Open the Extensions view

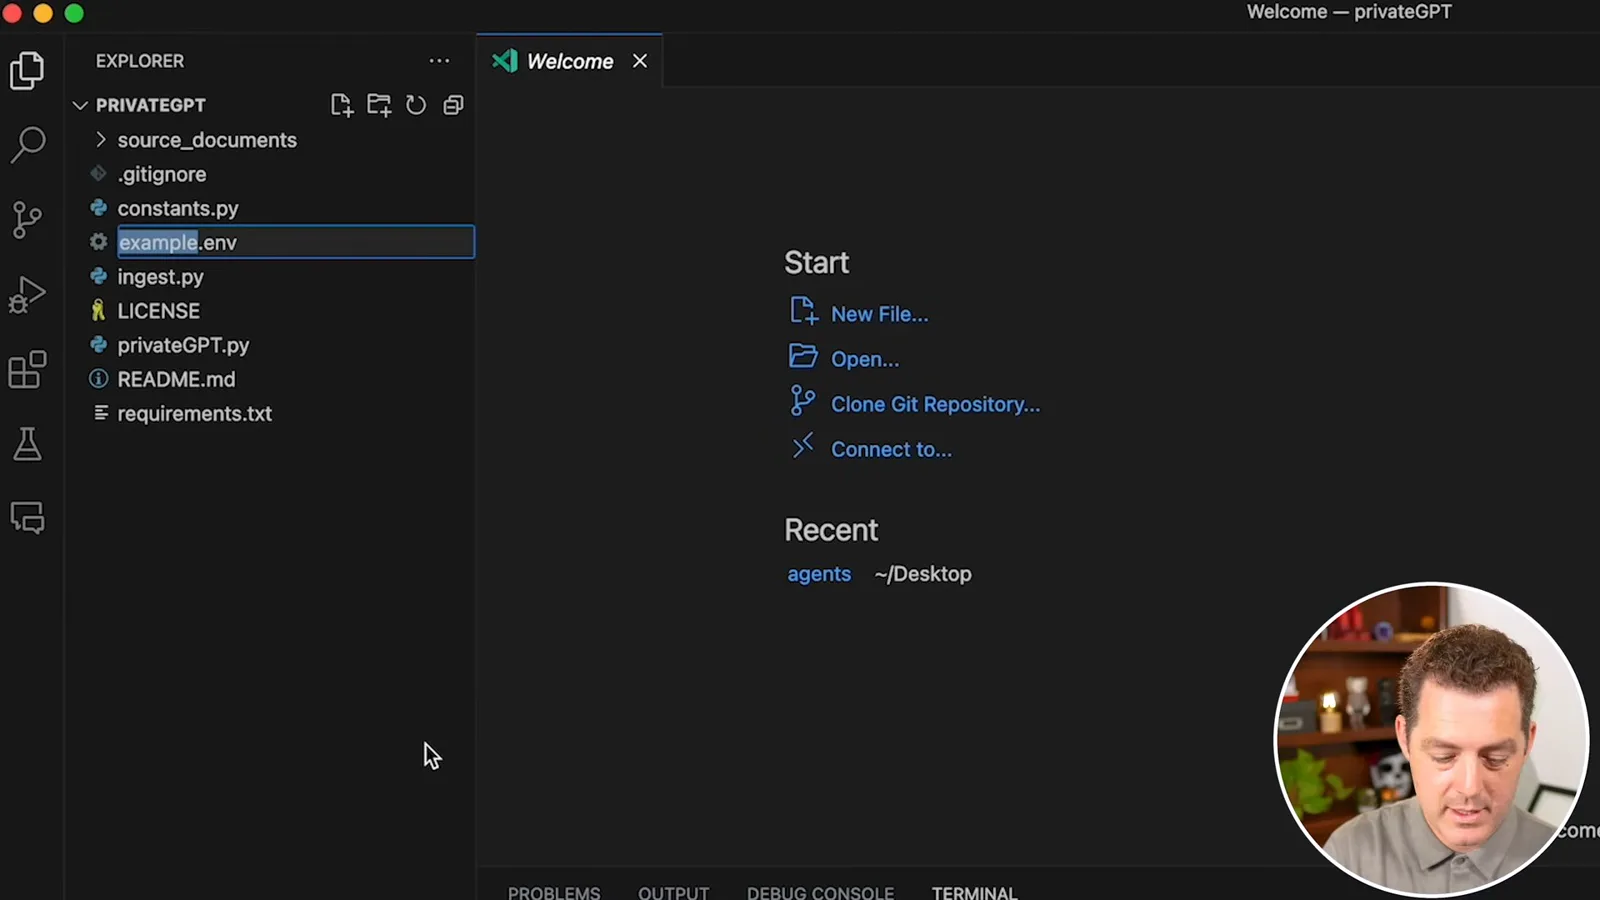[27, 369]
